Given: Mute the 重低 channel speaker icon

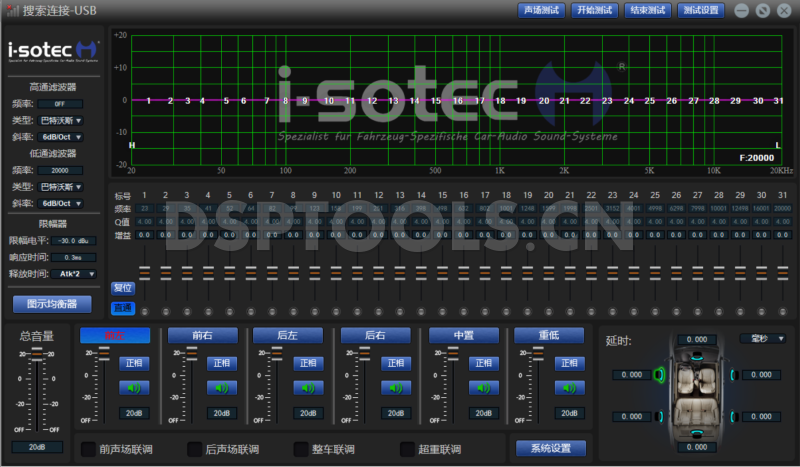Looking at the screenshot, I should click(569, 388).
